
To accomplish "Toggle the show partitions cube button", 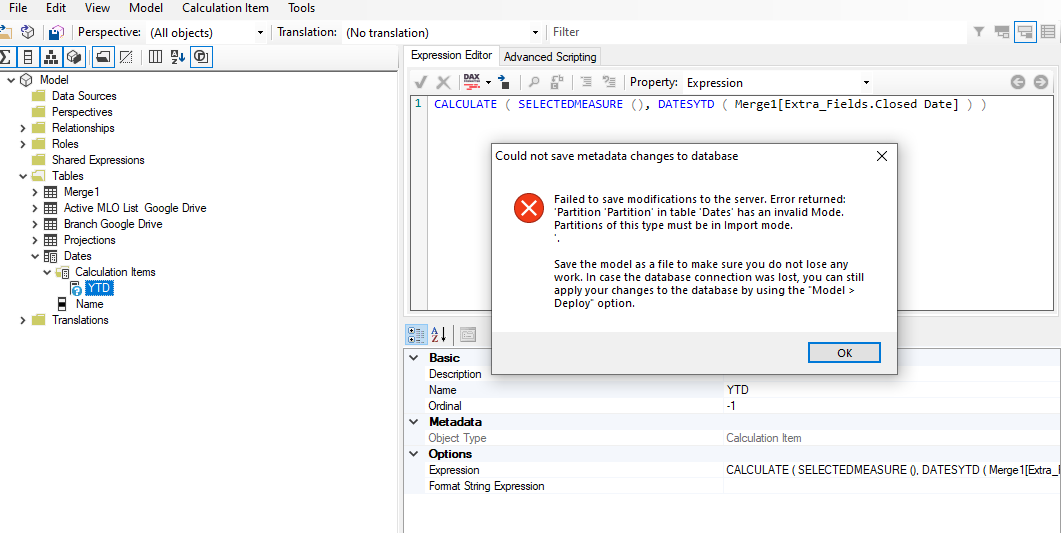I will 74,57.
